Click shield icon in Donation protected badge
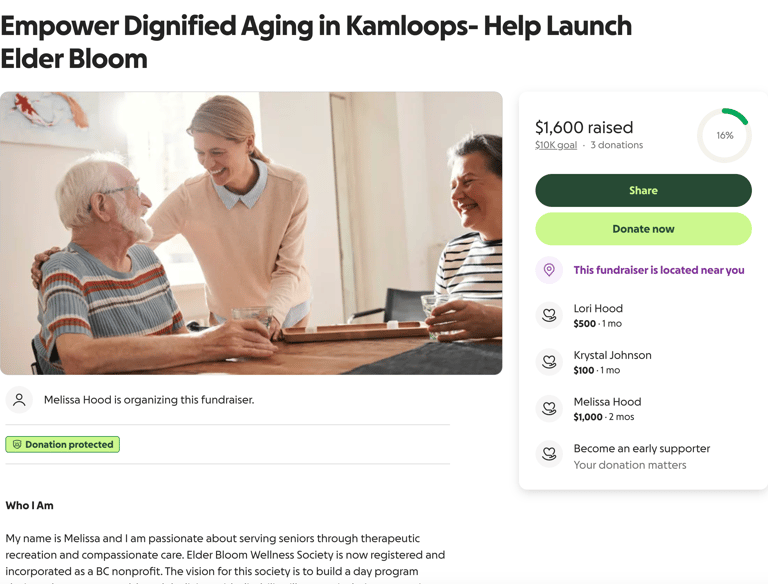The image size is (768, 584). 17,444
